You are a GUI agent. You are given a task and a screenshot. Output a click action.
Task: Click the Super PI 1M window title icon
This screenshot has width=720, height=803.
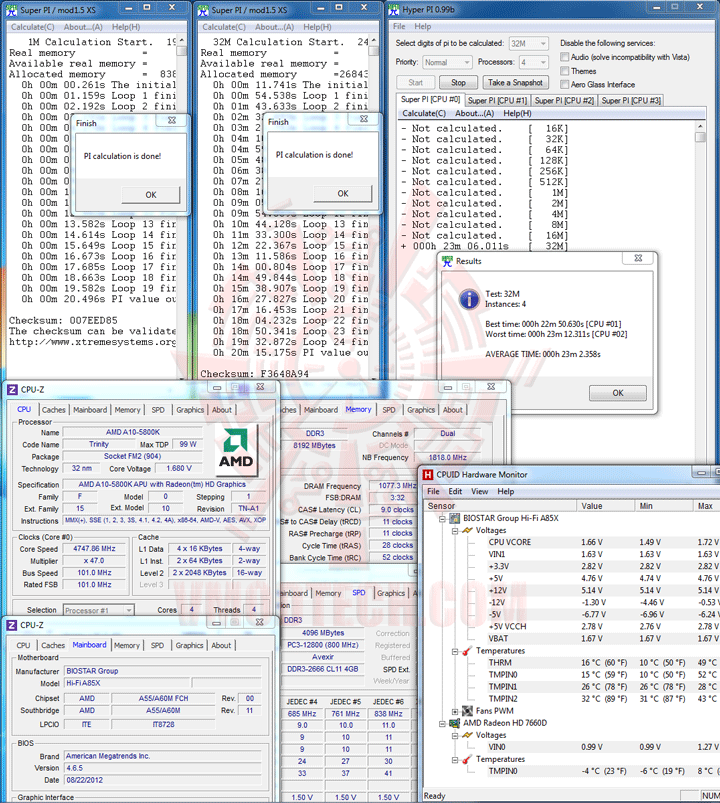point(11,10)
